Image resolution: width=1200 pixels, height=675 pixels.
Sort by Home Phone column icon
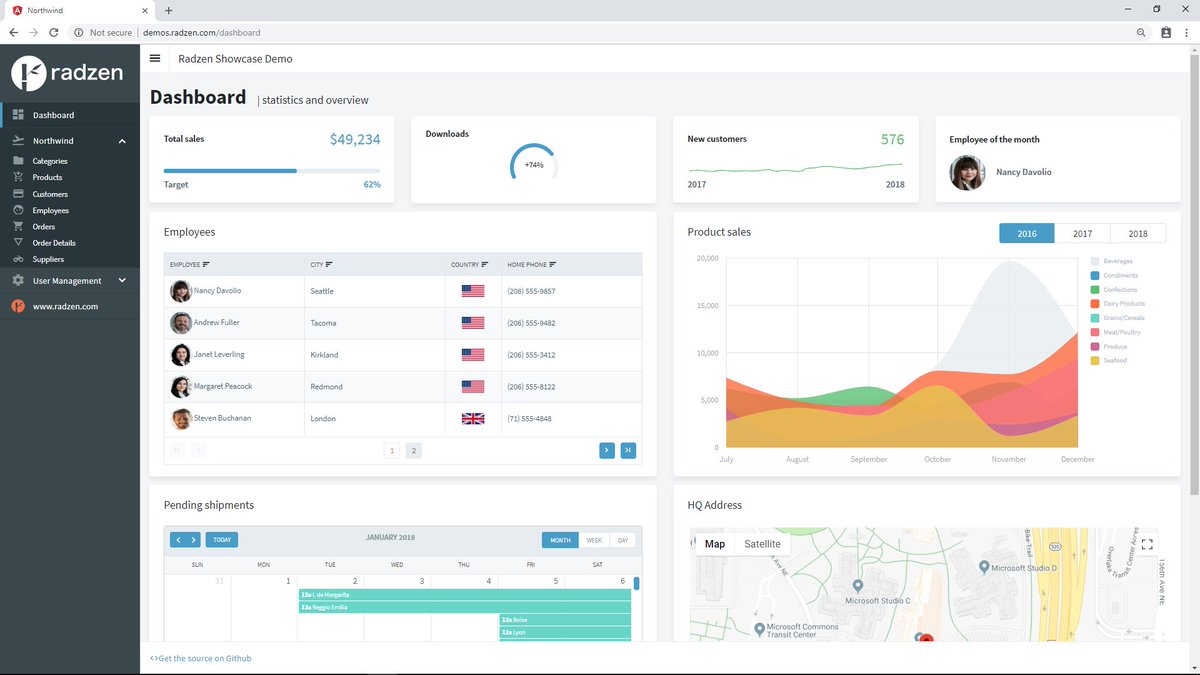(553, 265)
